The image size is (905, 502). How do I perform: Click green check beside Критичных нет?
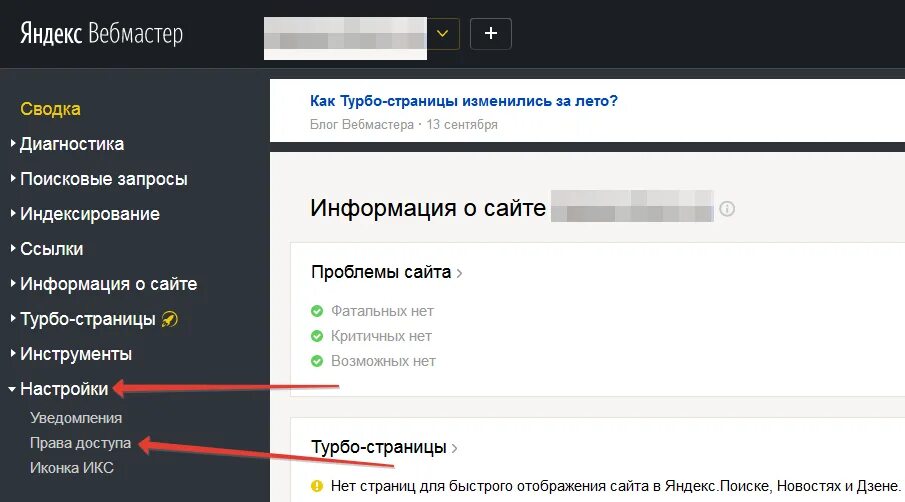(x=317, y=336)
